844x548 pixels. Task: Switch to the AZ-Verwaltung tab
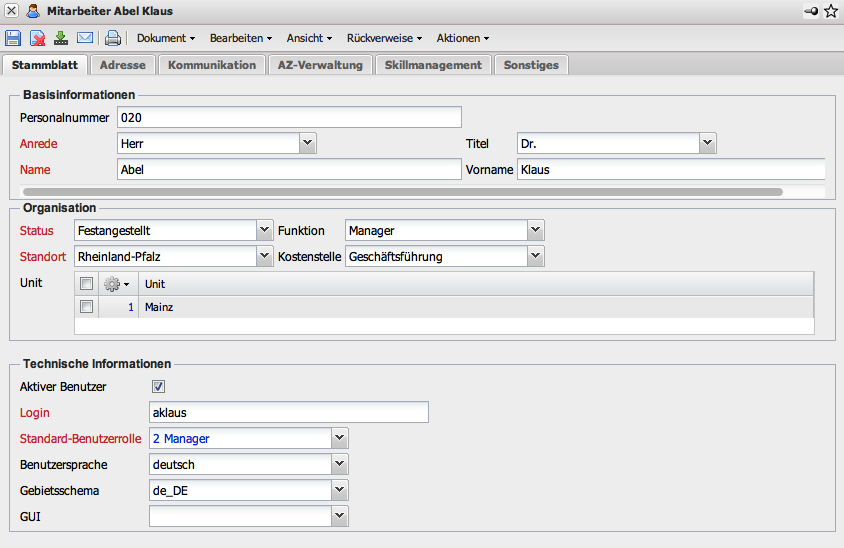(x=319, y=65)
